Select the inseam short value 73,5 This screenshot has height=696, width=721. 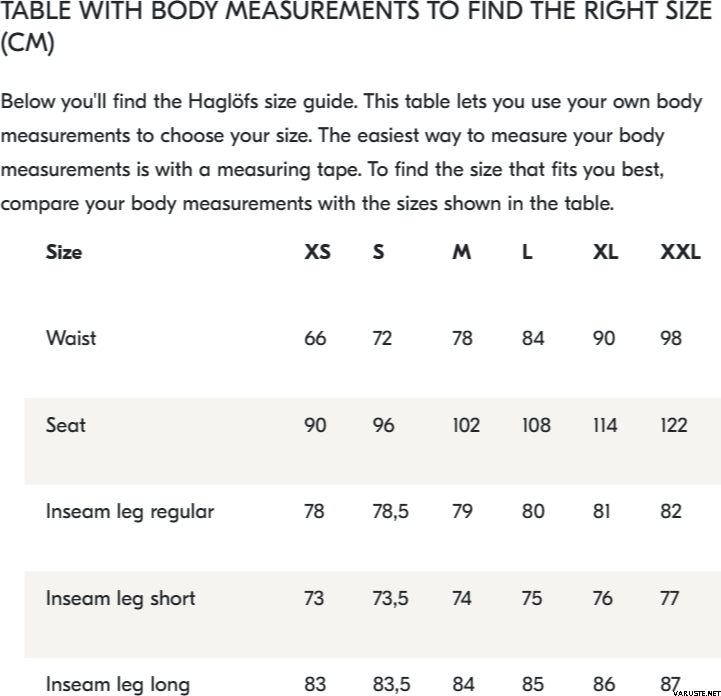click(x=390, y=599)
